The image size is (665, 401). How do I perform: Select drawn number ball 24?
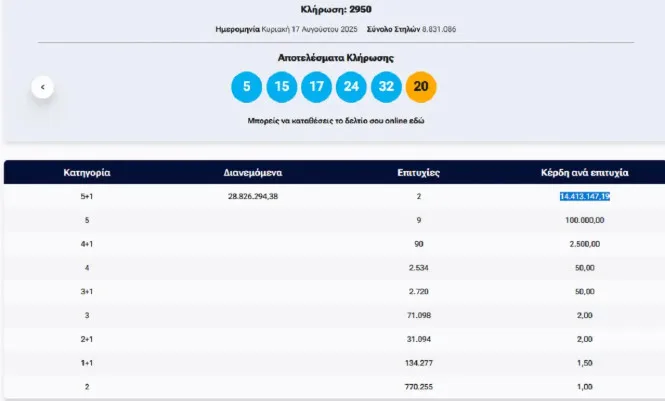(351, 87)
